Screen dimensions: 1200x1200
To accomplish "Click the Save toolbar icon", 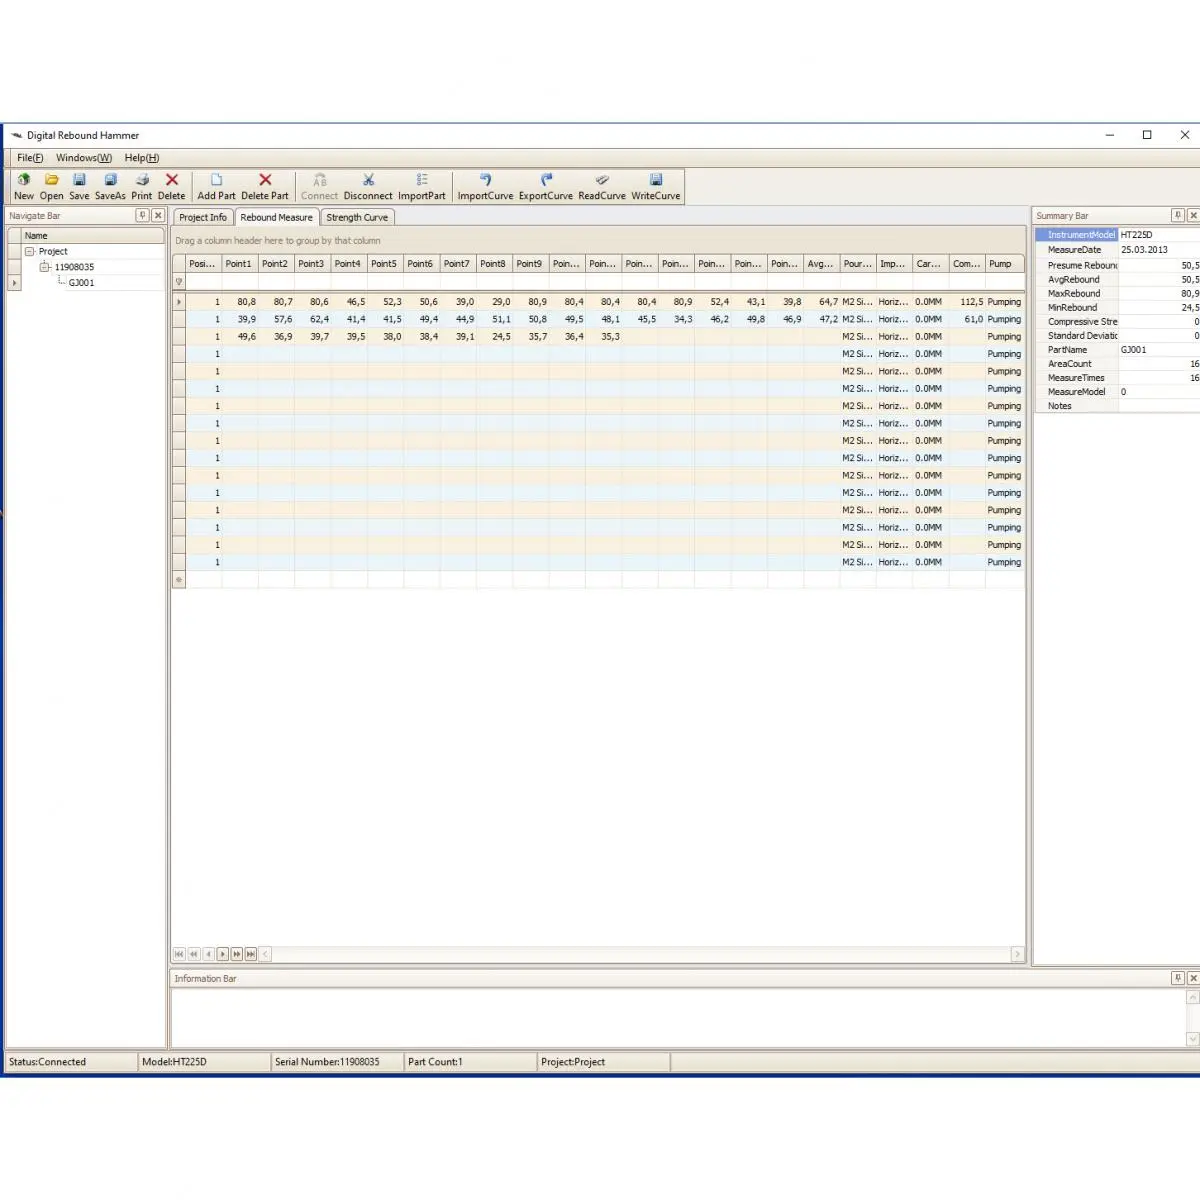I will tap(79, 181).
